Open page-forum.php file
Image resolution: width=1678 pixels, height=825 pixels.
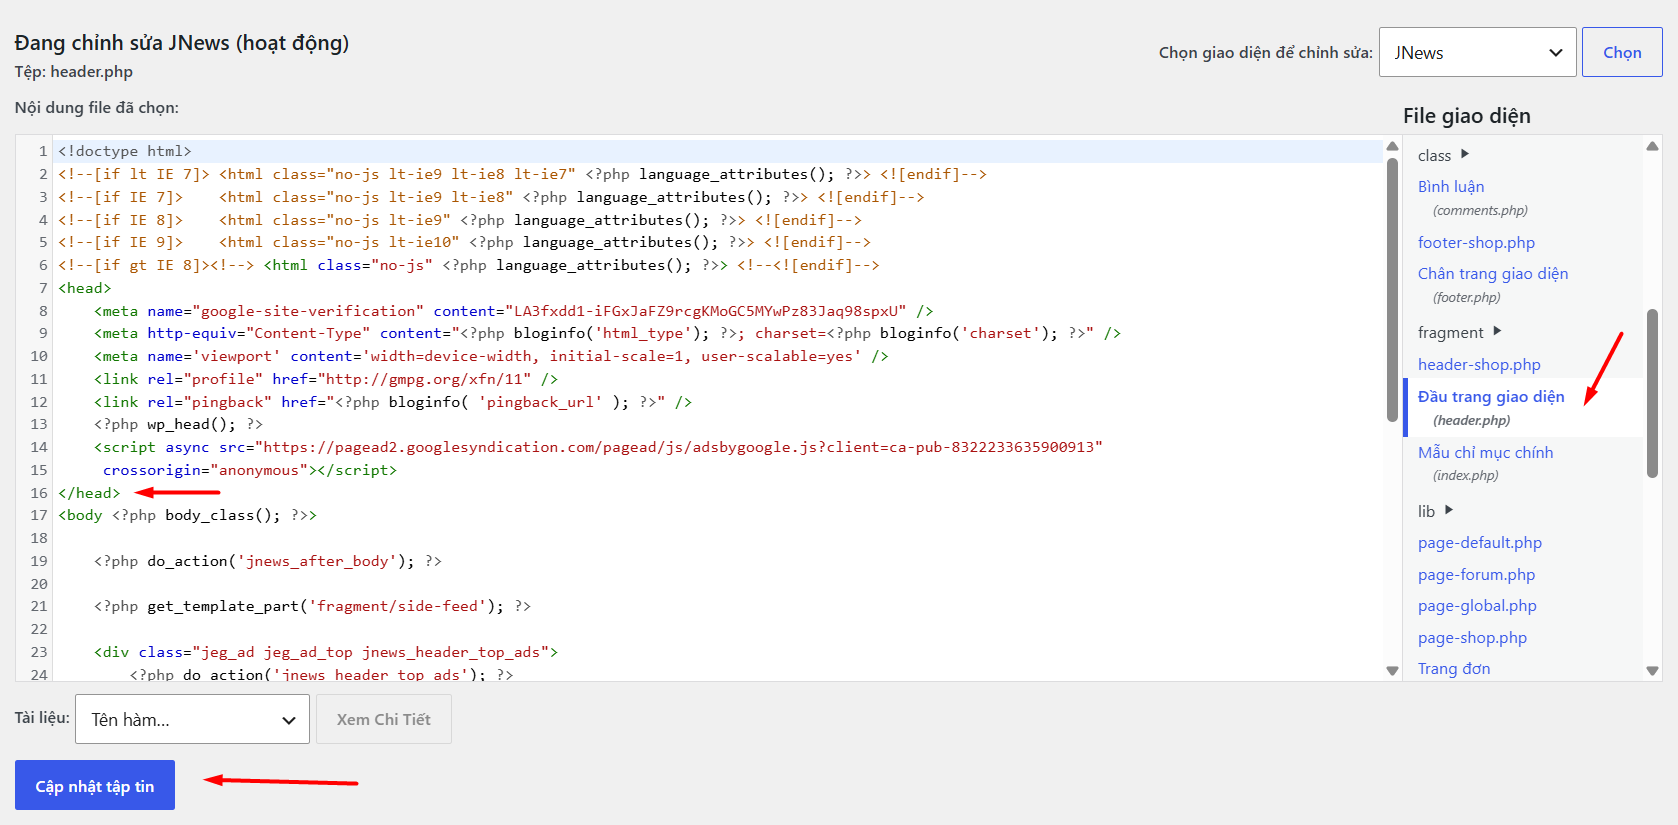point(1476,574)
